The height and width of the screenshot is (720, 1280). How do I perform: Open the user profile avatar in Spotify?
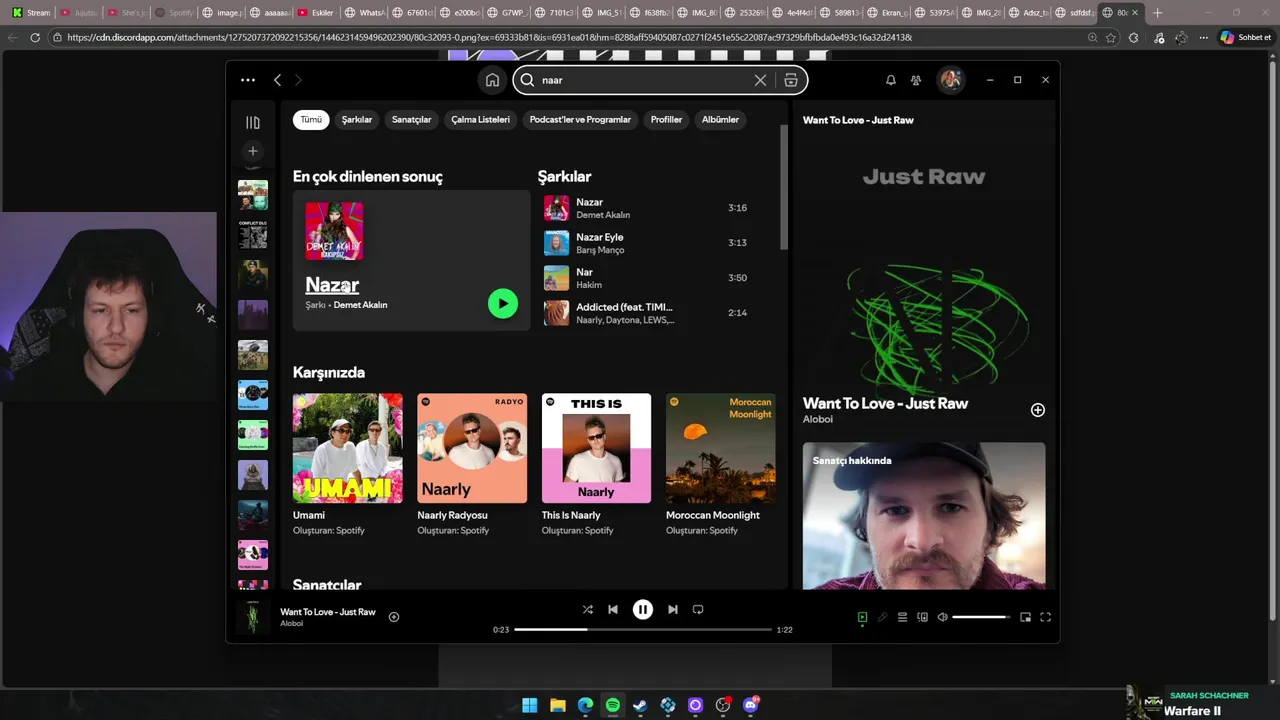[951, 80]
